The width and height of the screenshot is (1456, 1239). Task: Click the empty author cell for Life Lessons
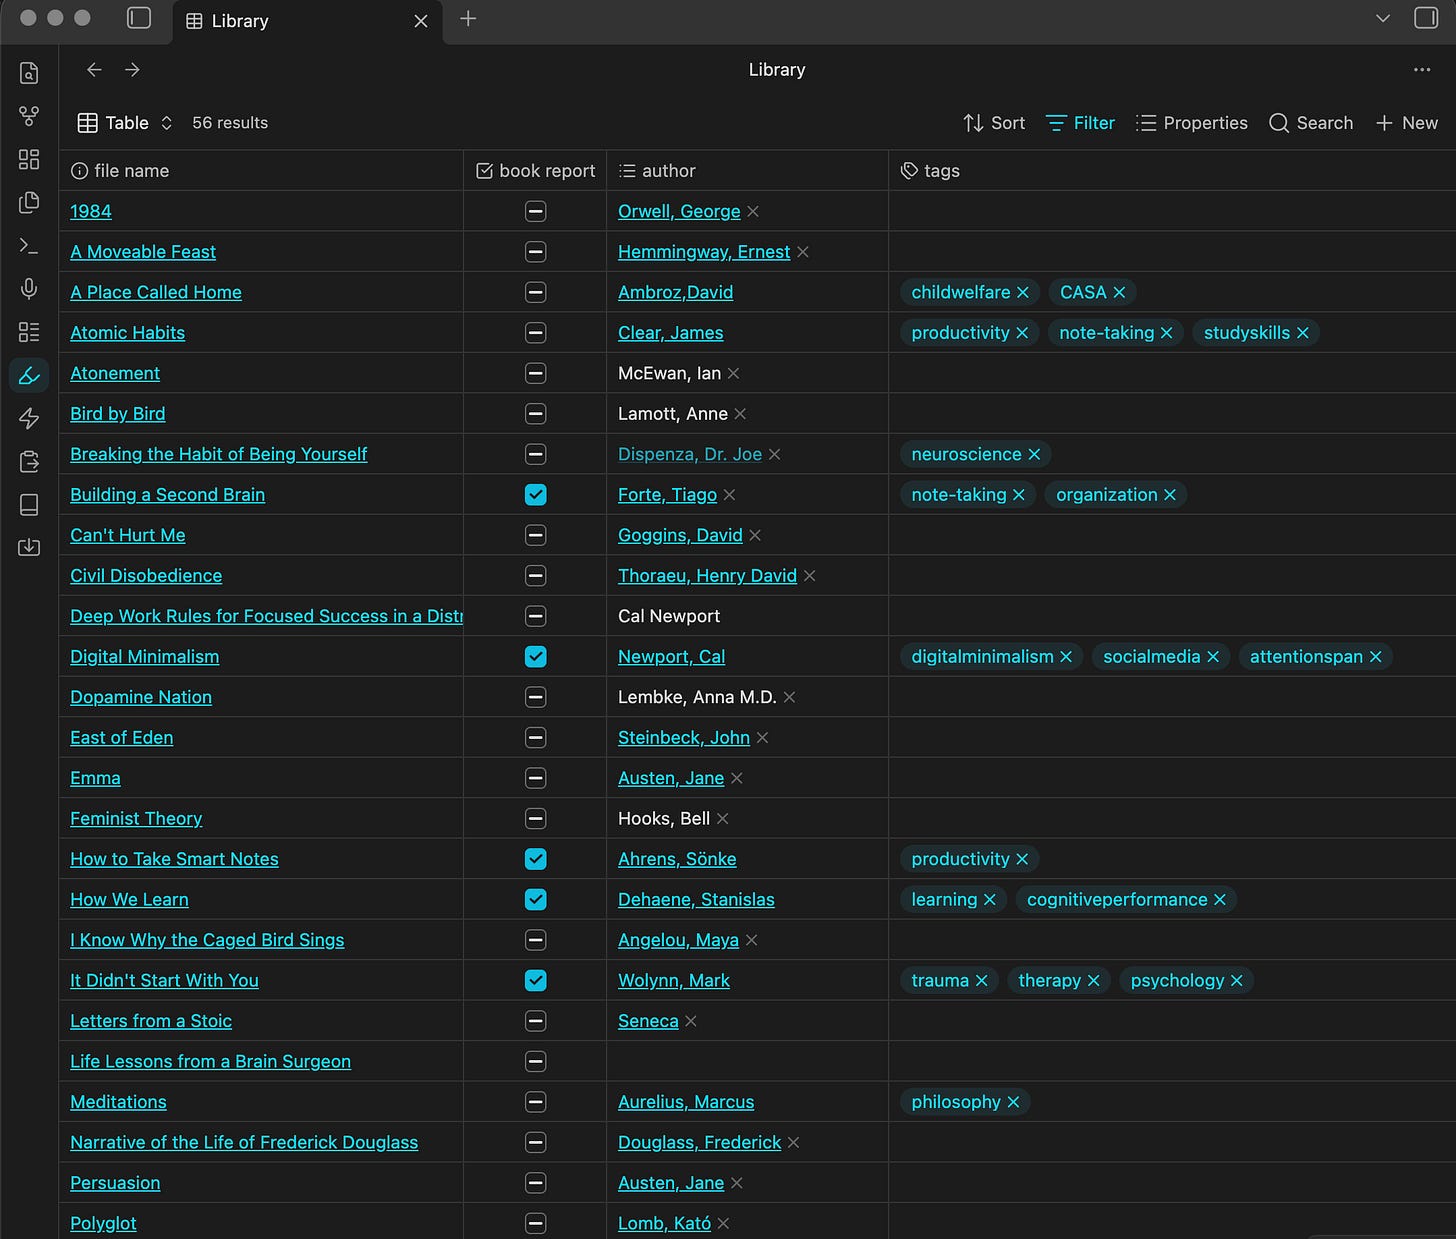pyautogui.click(x=747, y=1062)
